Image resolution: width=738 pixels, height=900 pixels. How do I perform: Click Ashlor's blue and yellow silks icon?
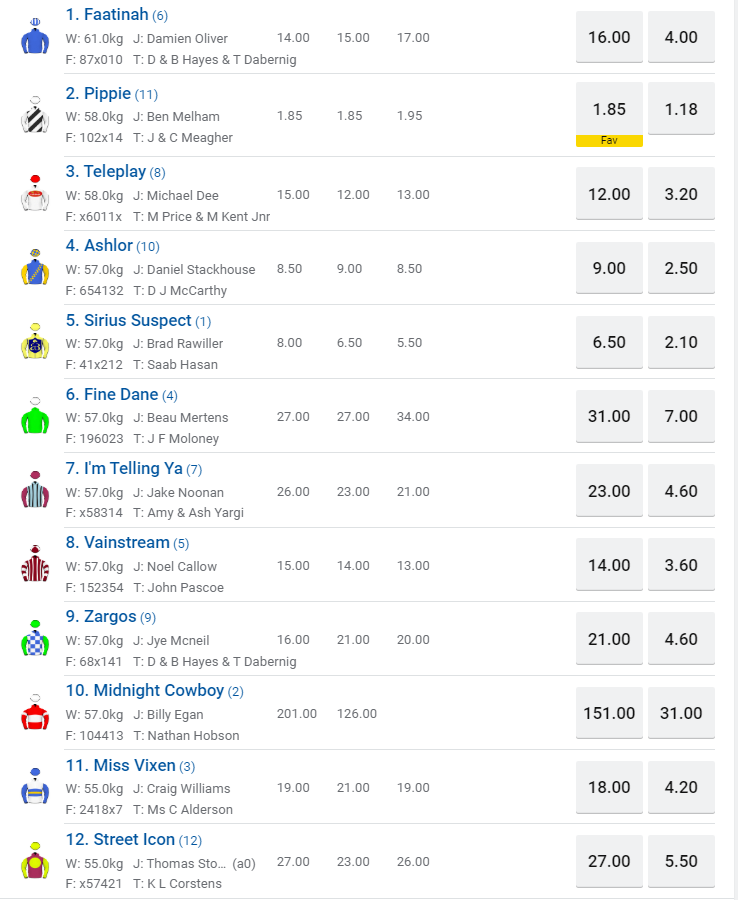point(35,268)
